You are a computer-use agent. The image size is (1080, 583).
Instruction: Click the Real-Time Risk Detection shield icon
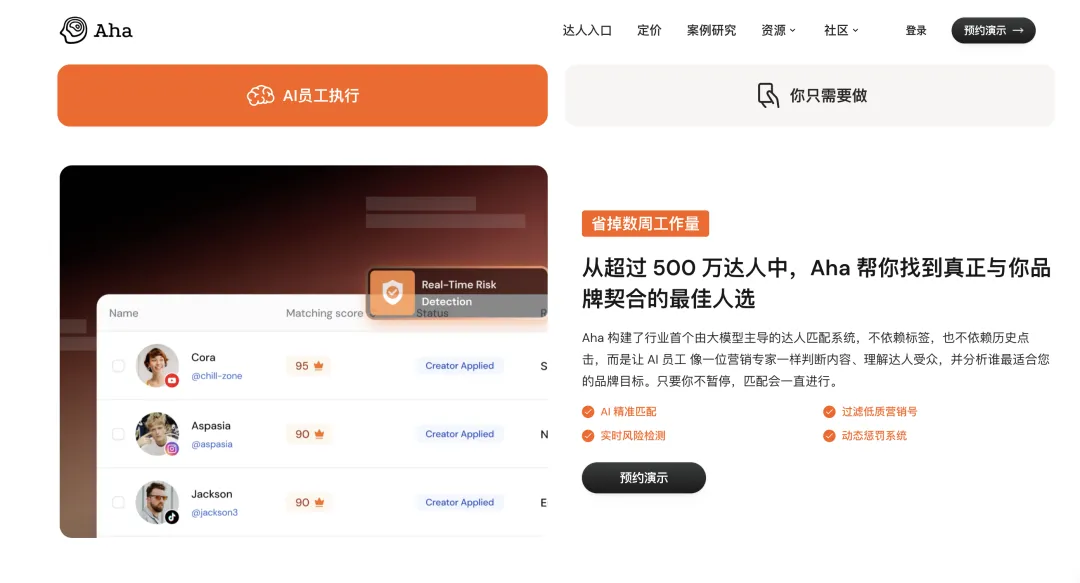[393, 293]
